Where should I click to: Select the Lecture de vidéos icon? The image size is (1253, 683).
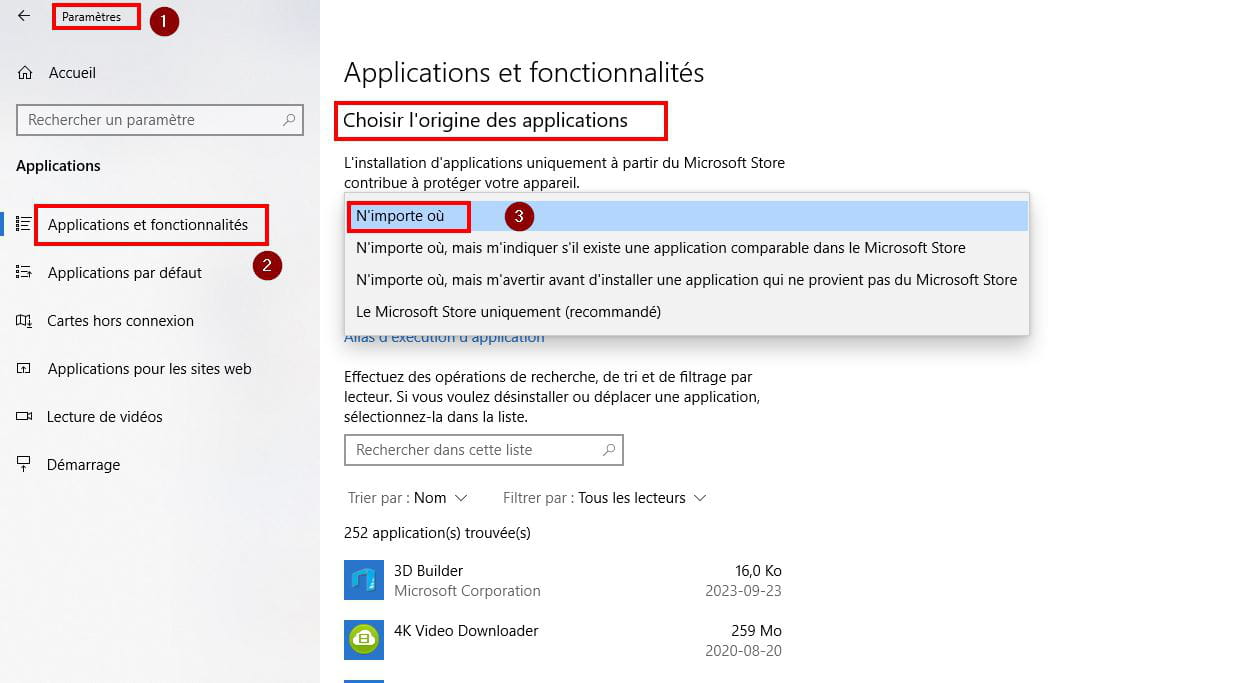pos(24,417)
